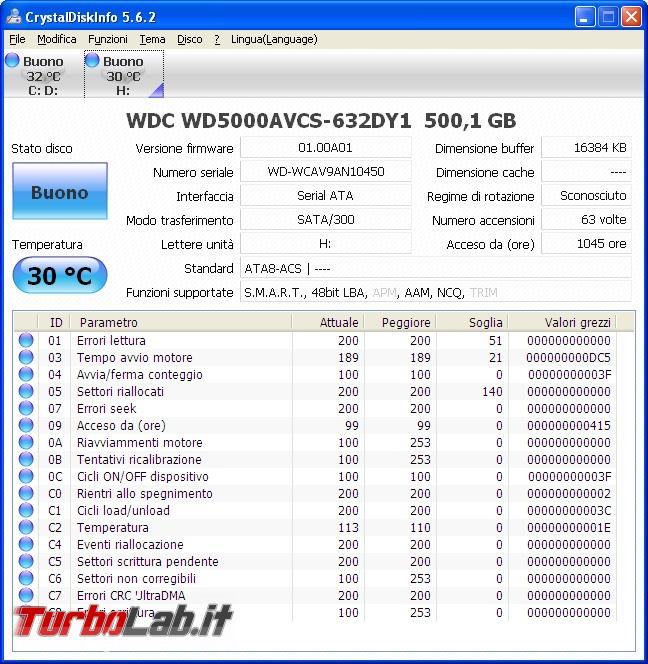Viewport: 648px width, 664px height.
Task: Click the drive title WDC WD5000AVCS-632DY1
Action: pos(269,121)
